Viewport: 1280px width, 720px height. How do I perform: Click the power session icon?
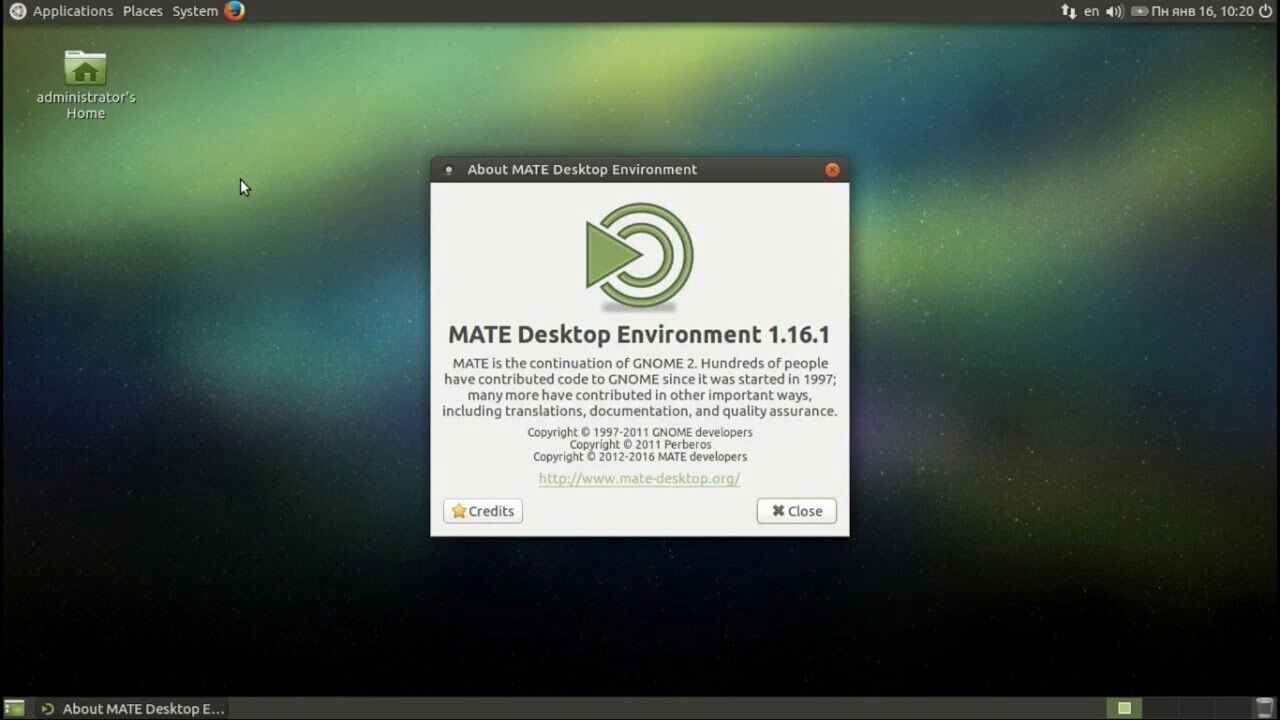(x=1265, y=11)
